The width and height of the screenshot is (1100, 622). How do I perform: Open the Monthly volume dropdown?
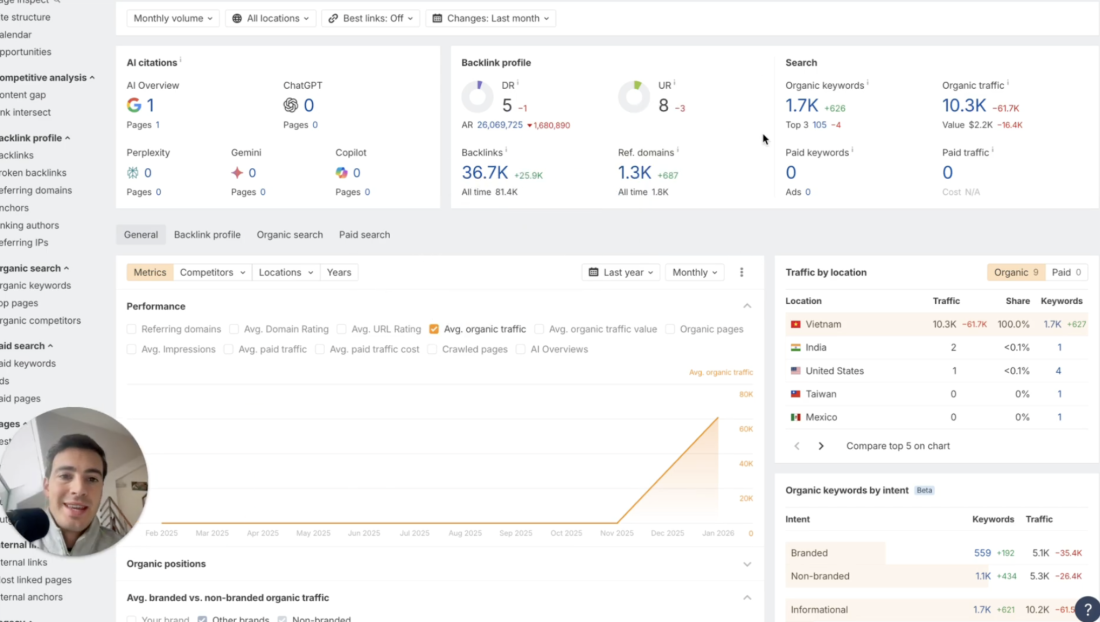pyautogui.click(x=172, y=17)
